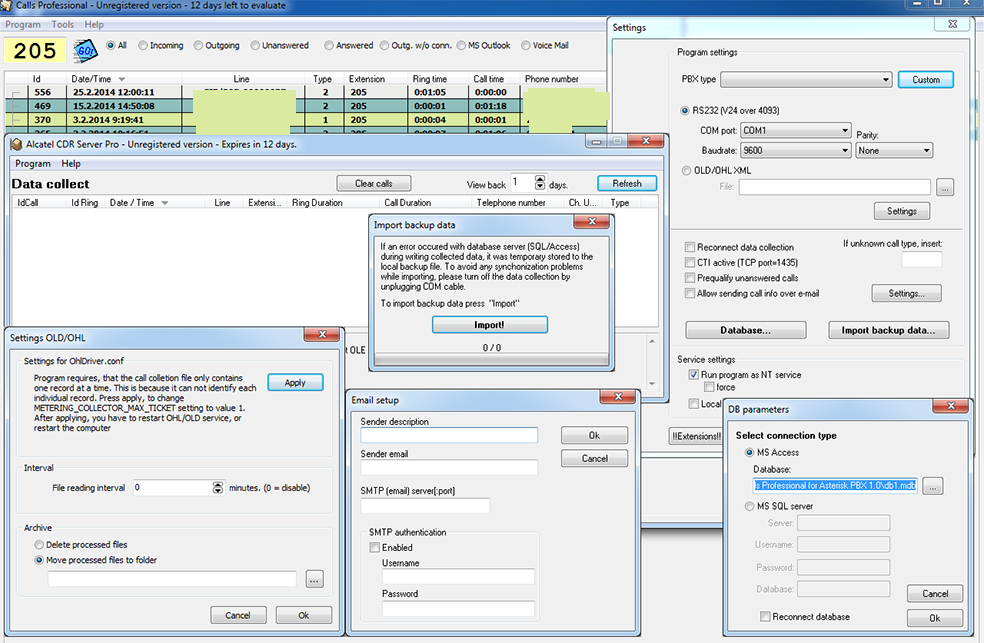Click Ok in the Email setup dialog
Screen dimensions: 984x643
point(594,435)
